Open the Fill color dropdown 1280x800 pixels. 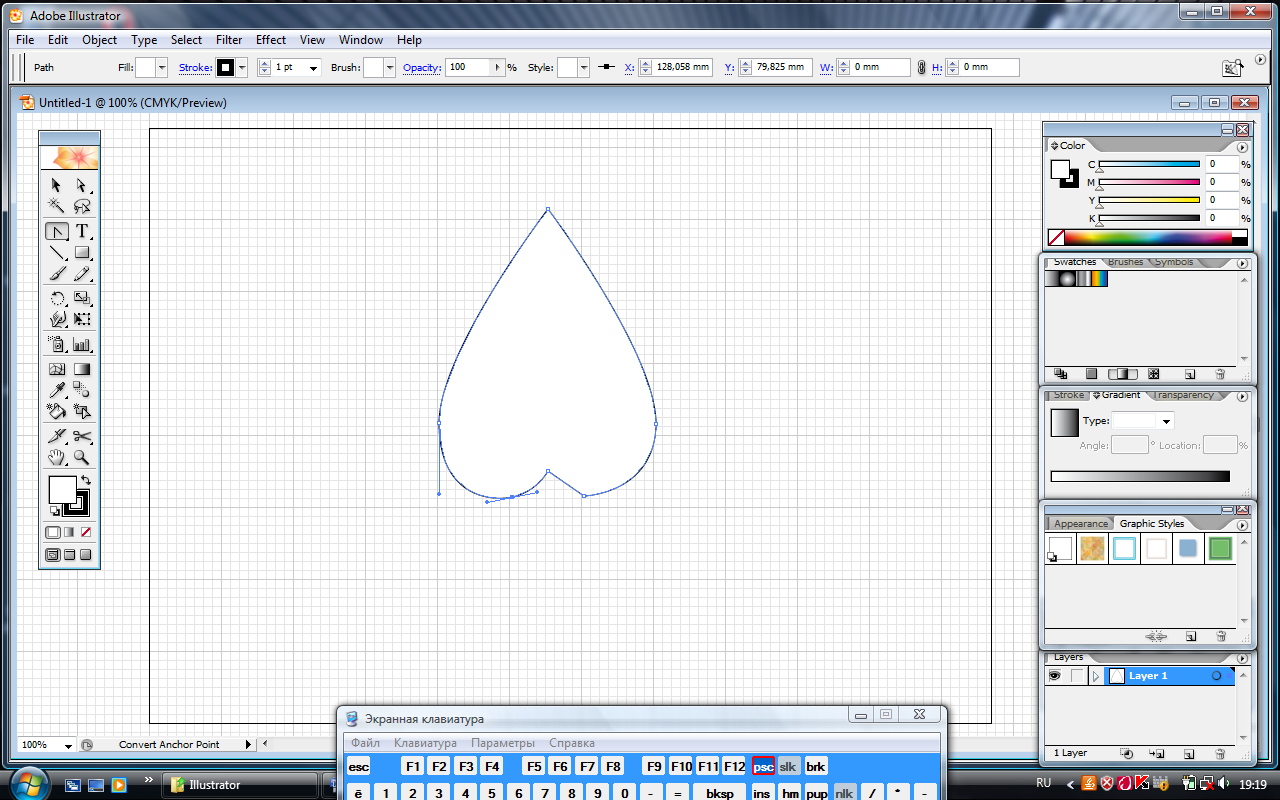162,68
